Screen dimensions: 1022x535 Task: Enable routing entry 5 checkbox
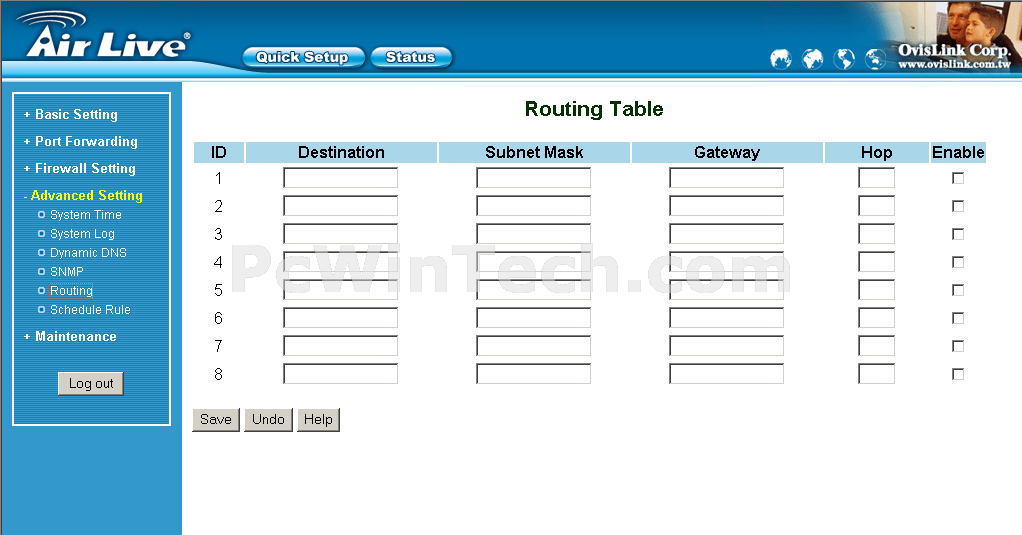tap(957, 290)
